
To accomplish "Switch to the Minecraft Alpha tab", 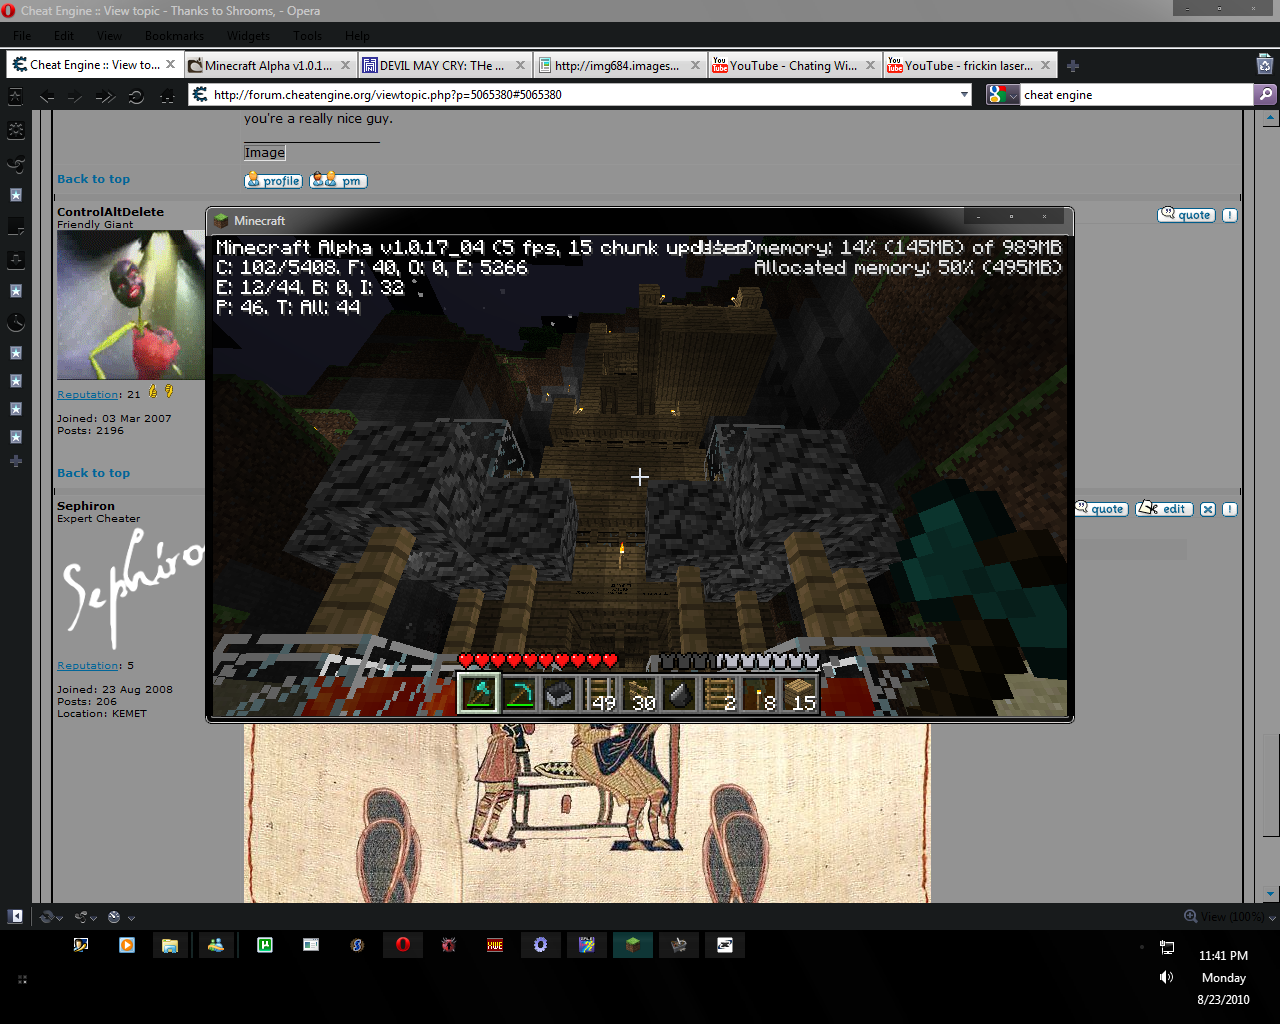I will pos(268,66).
